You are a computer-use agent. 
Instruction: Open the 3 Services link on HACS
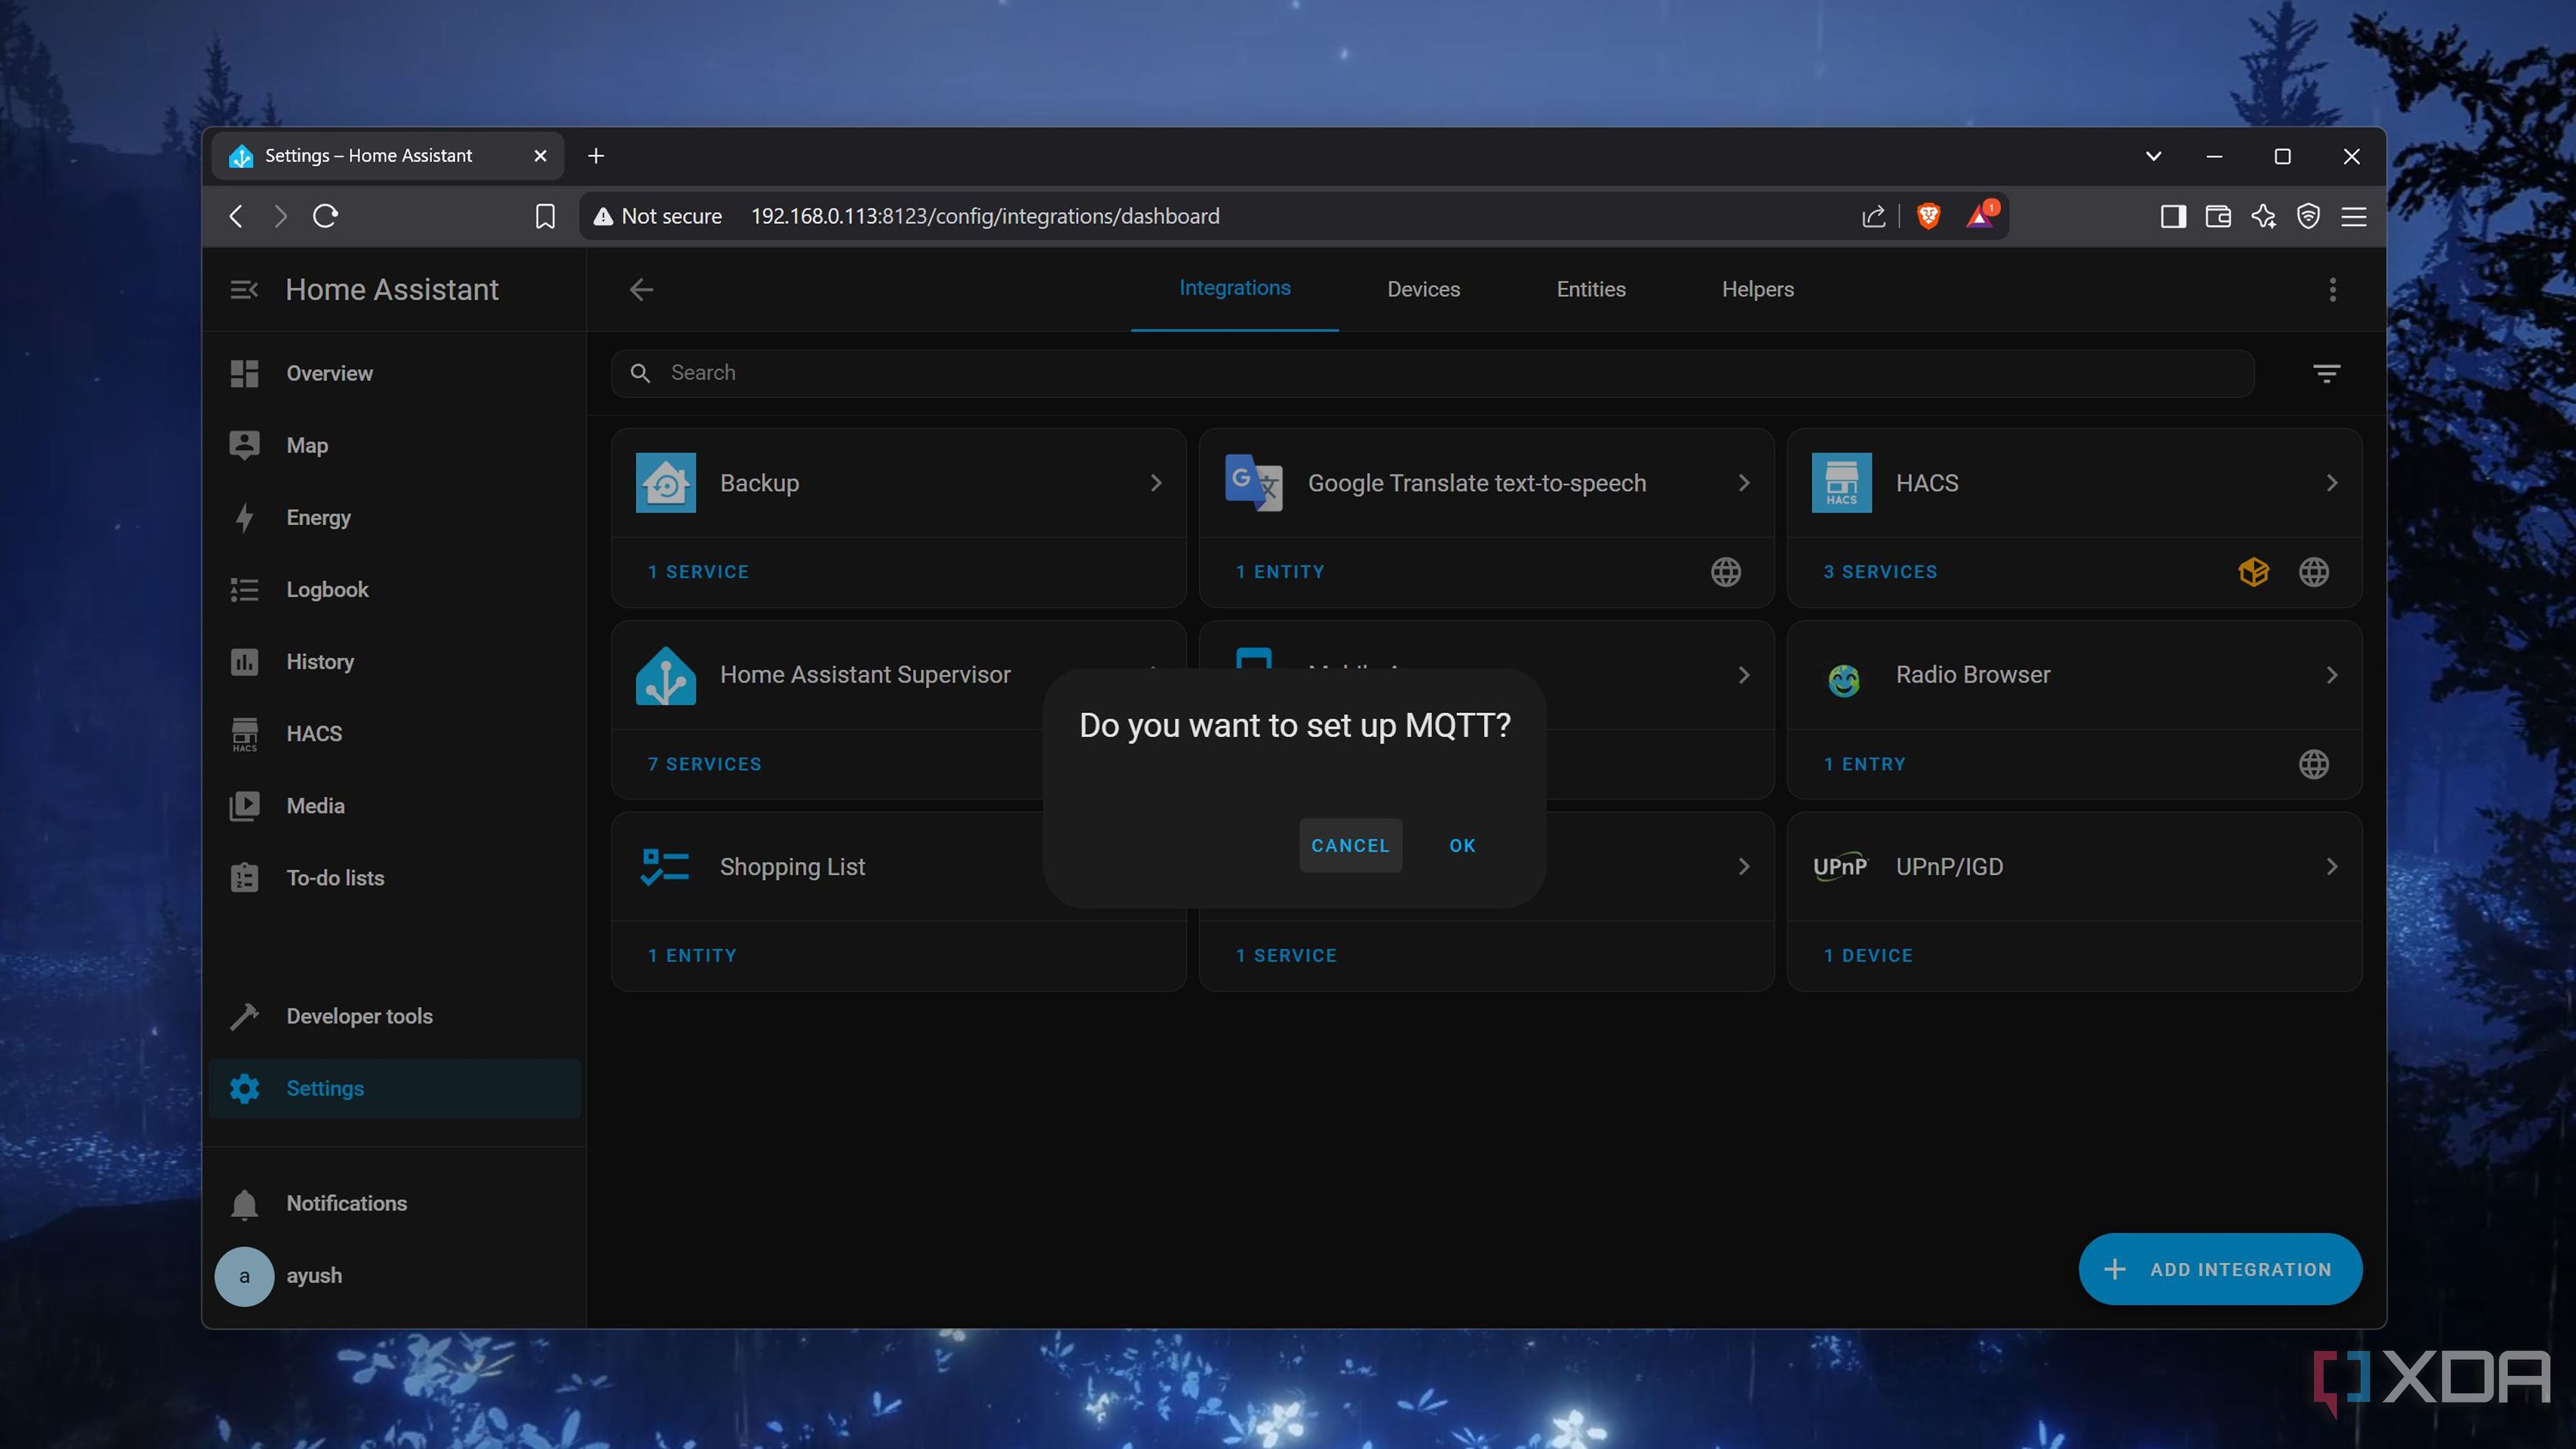point(1879,572)
